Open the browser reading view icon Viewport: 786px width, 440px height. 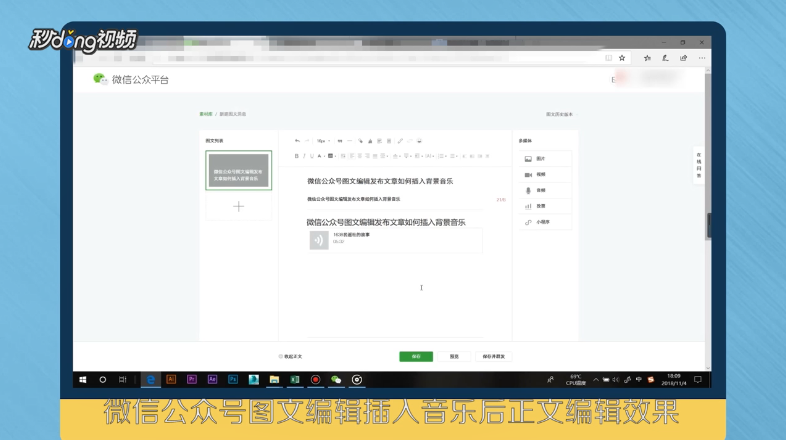609,58
